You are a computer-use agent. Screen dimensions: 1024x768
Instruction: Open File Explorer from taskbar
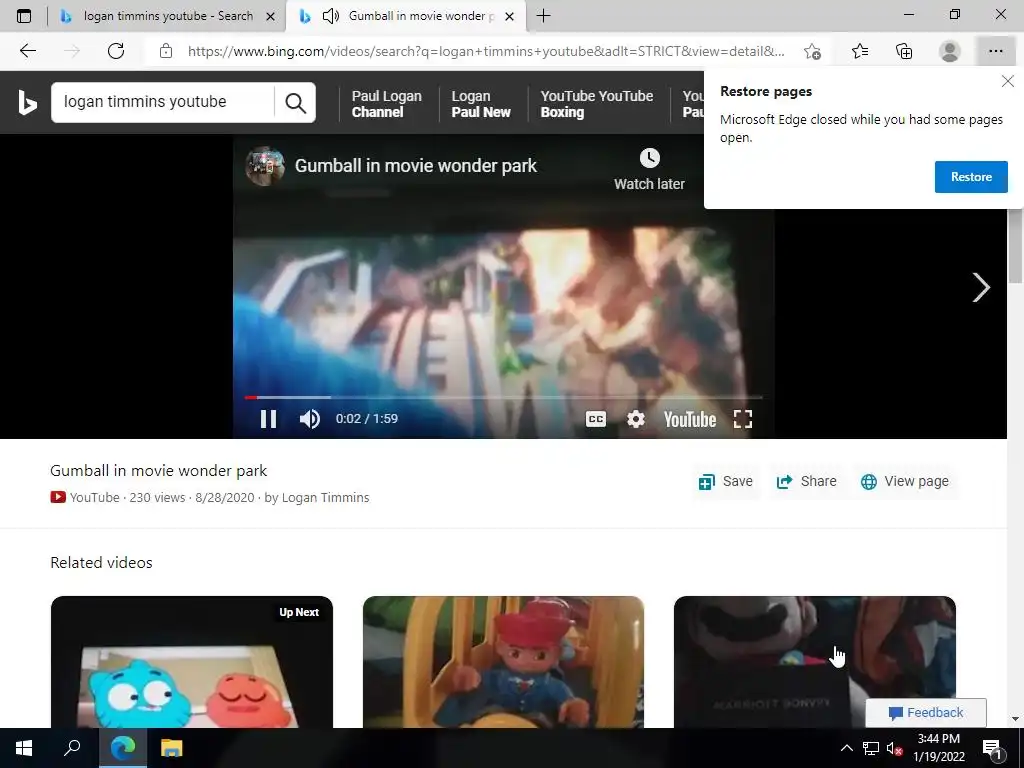pos(172,748)
